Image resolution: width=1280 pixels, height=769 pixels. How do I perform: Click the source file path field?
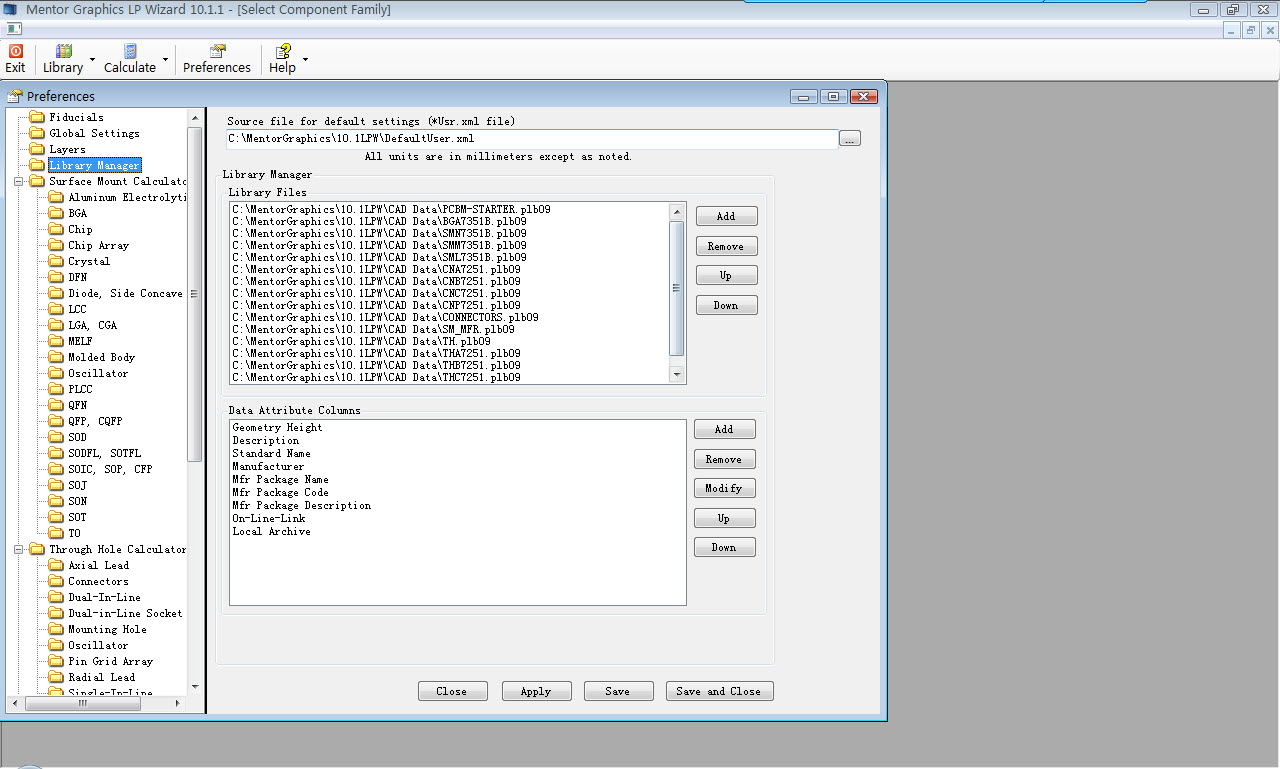(x=532, y=139)
